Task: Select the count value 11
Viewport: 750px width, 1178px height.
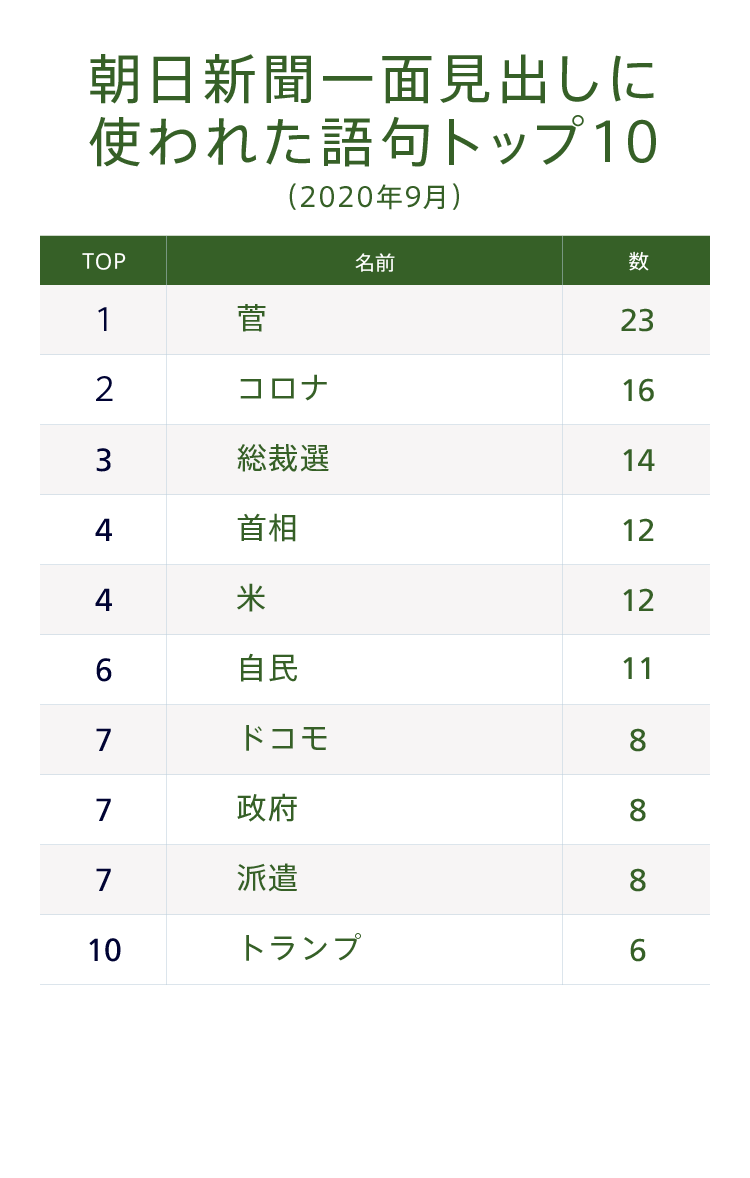Action: coord(637,669)
